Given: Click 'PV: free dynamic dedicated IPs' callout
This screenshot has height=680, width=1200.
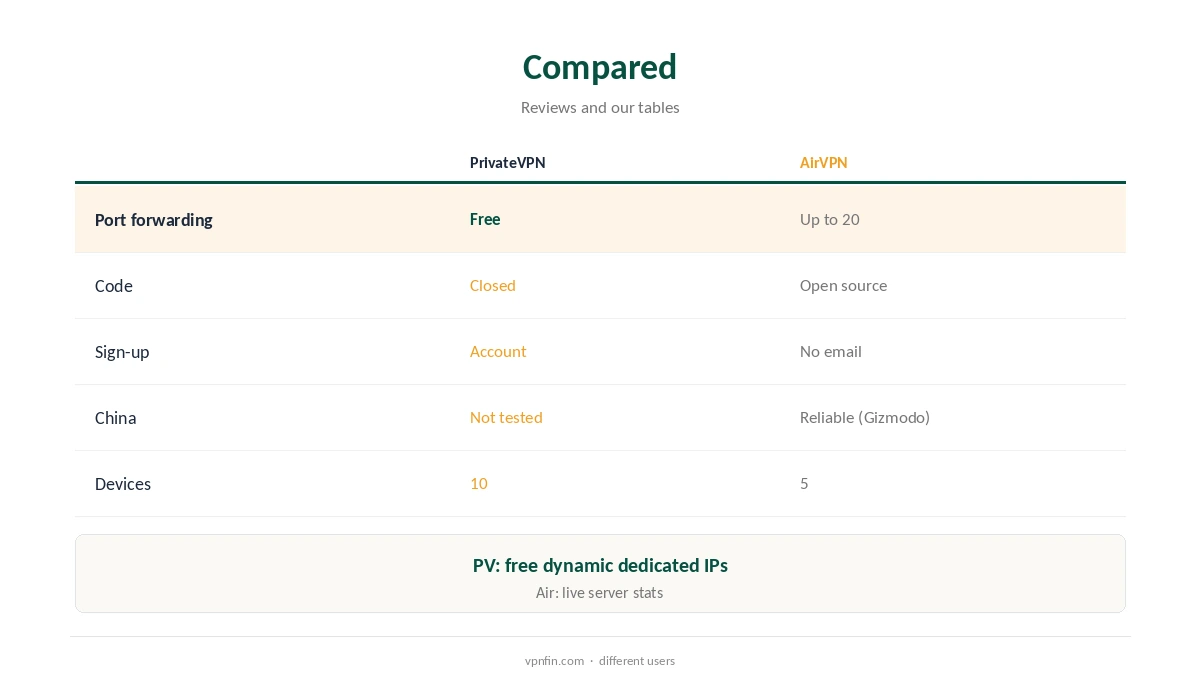Looking at the screenshot, I should pyautogui.click(x=600, y=565).
